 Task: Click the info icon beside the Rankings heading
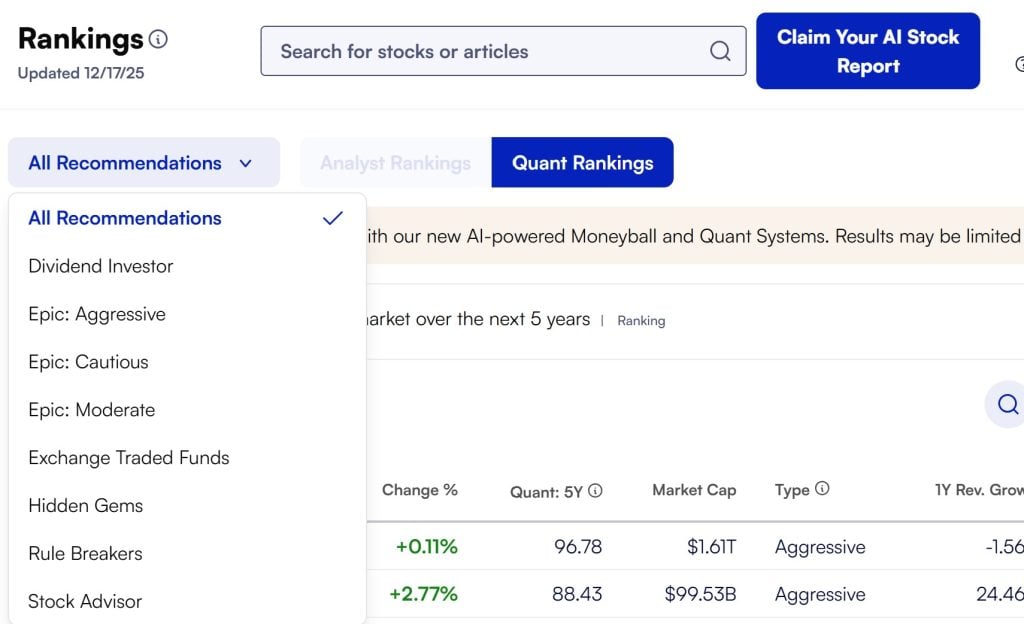click(158, 38)
